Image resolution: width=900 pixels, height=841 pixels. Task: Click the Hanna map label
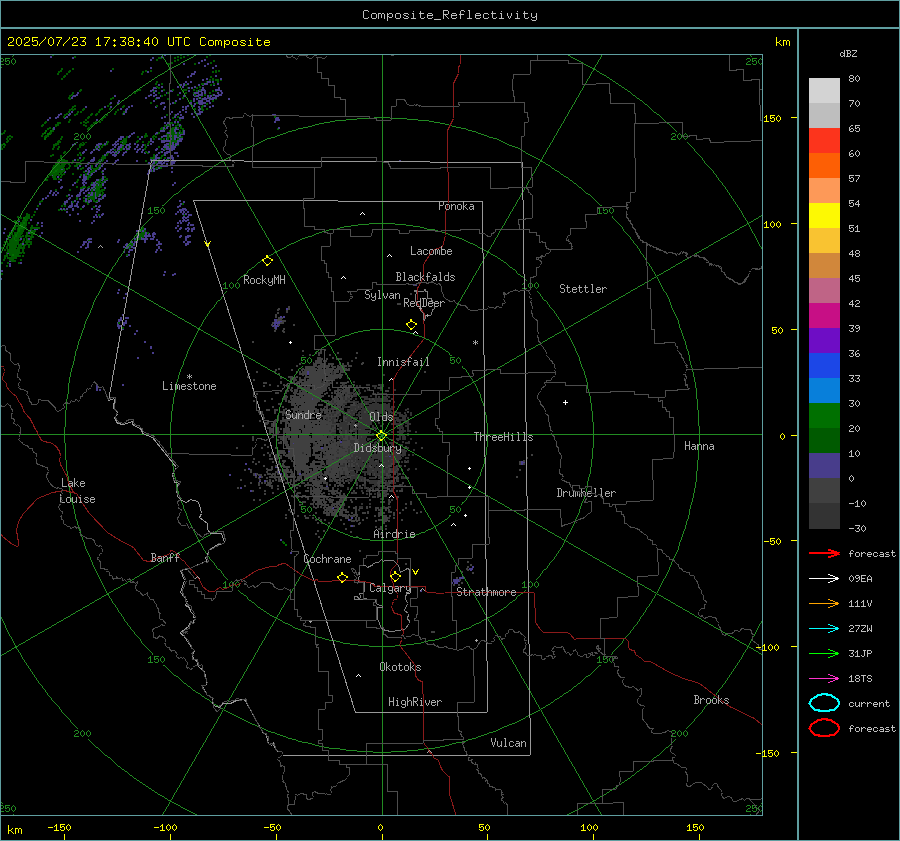pos(699,446)
